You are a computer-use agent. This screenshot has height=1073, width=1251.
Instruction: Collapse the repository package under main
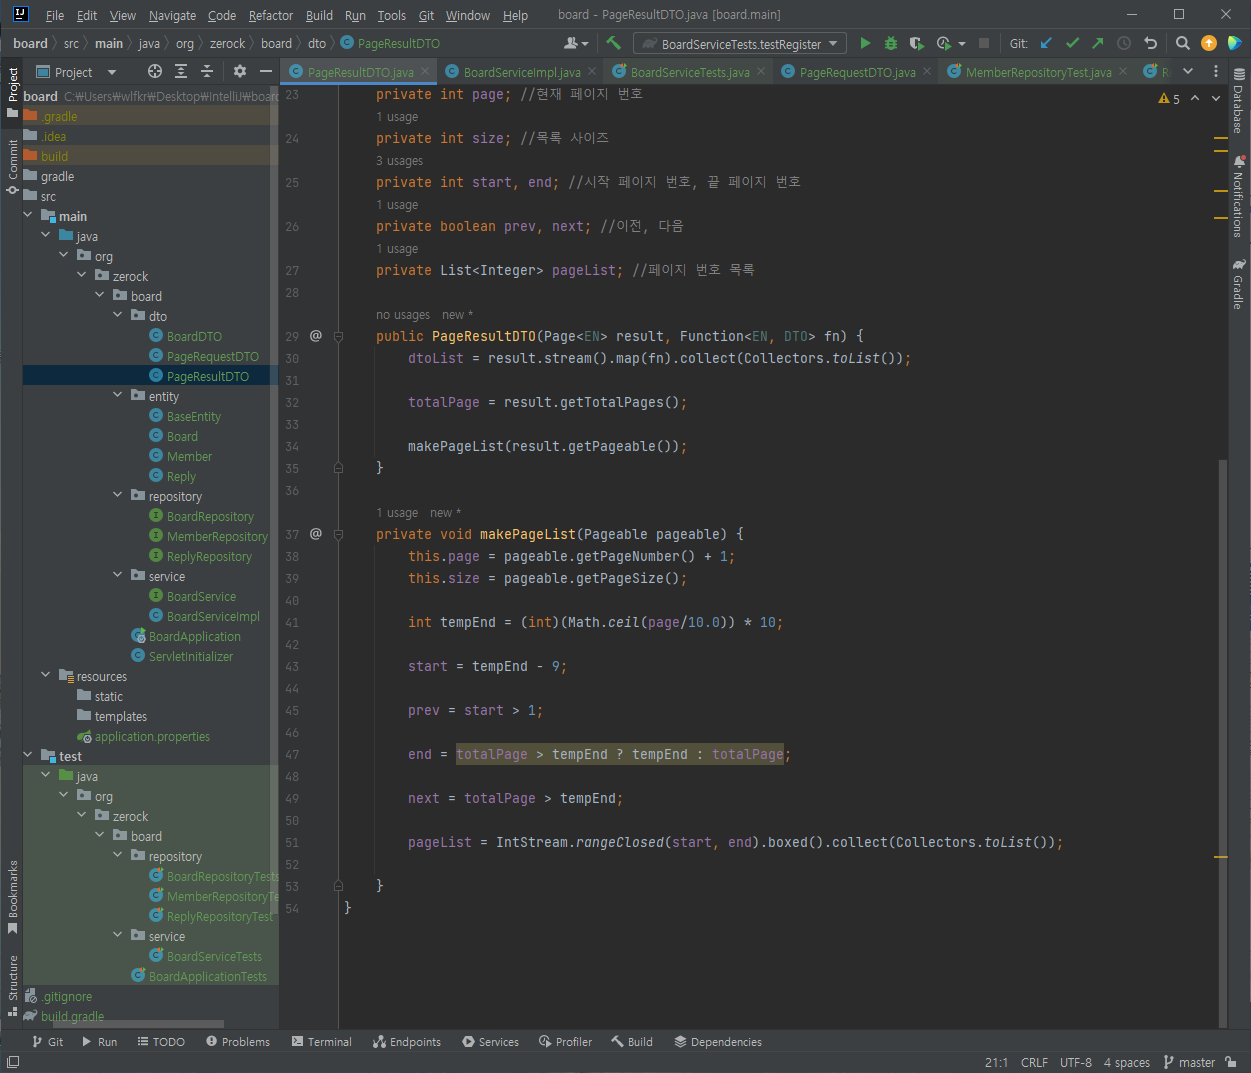pos(118,496)
